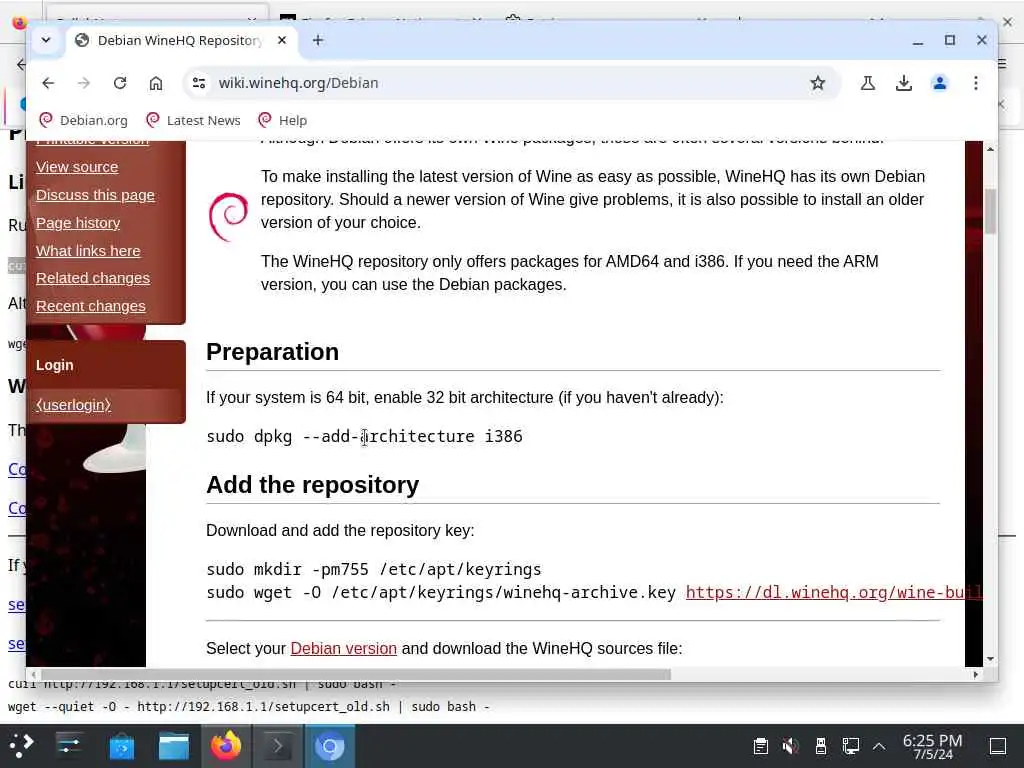The width and height of the screenshot is (1024, 768).
Task: Click the forward navigation arrow
Action: pos(84,83)
